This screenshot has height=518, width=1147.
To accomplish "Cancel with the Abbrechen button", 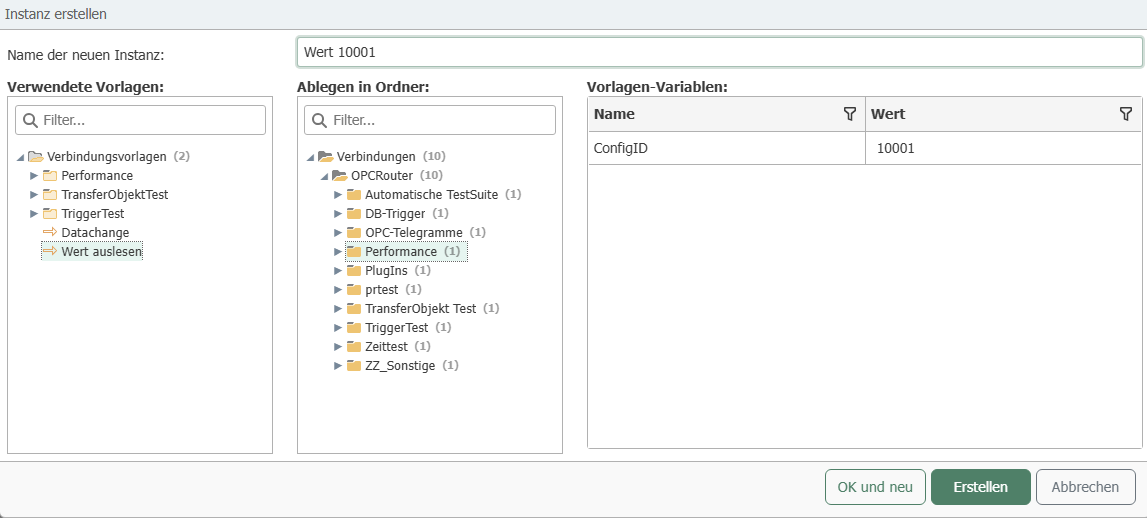I will pyautogui.click(x=1085, y=487).
